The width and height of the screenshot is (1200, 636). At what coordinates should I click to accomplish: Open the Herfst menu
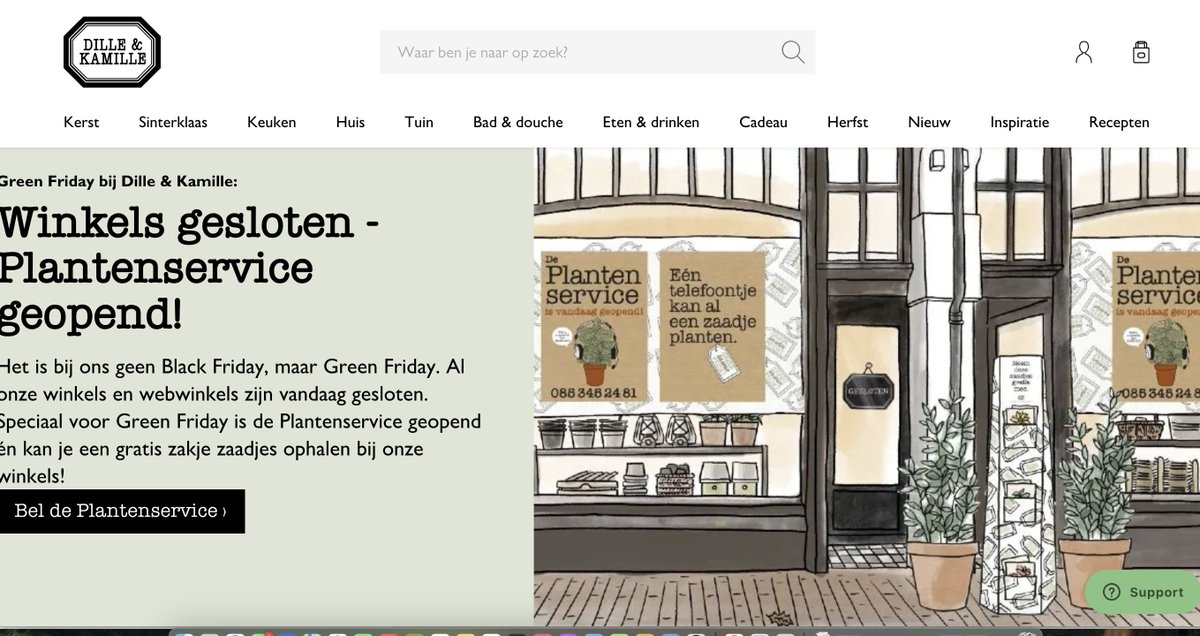tap(847, 122)
